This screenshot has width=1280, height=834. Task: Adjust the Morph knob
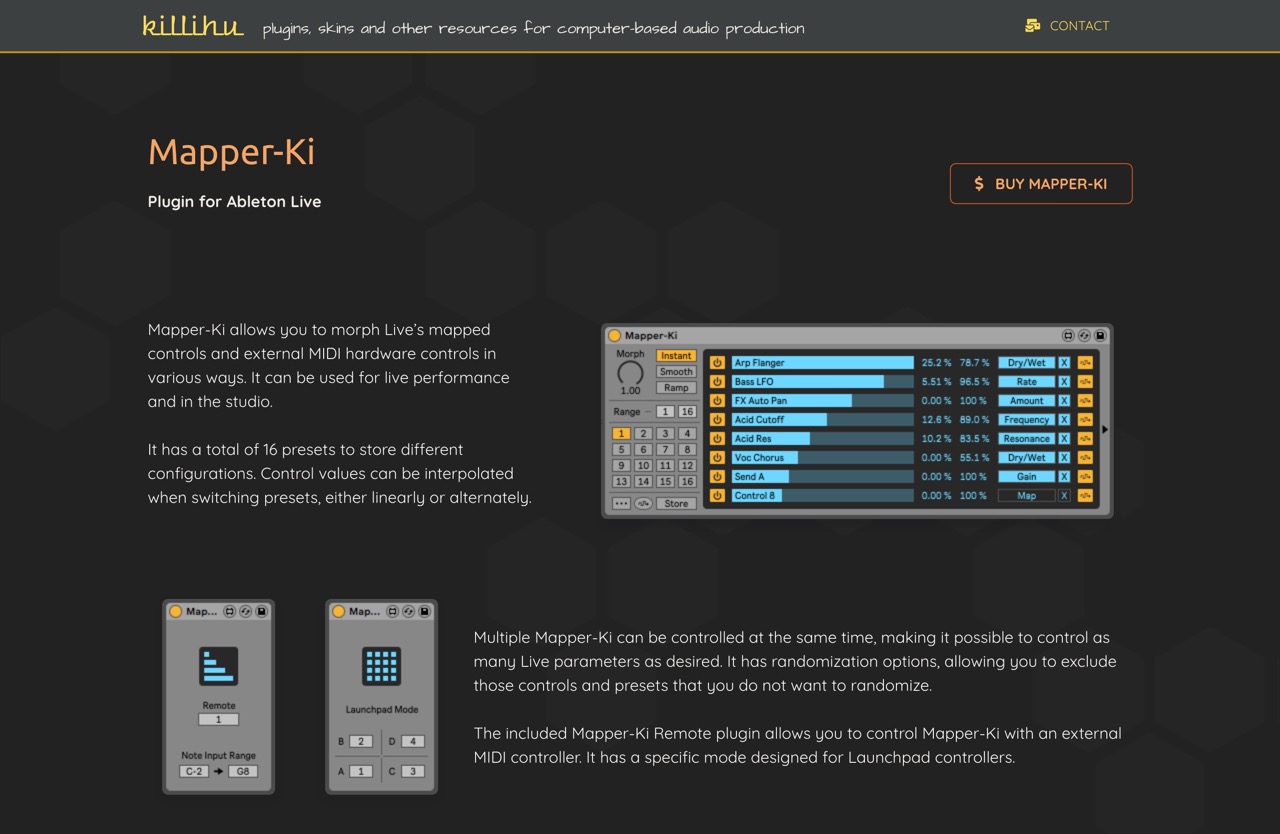pos(630,374)
